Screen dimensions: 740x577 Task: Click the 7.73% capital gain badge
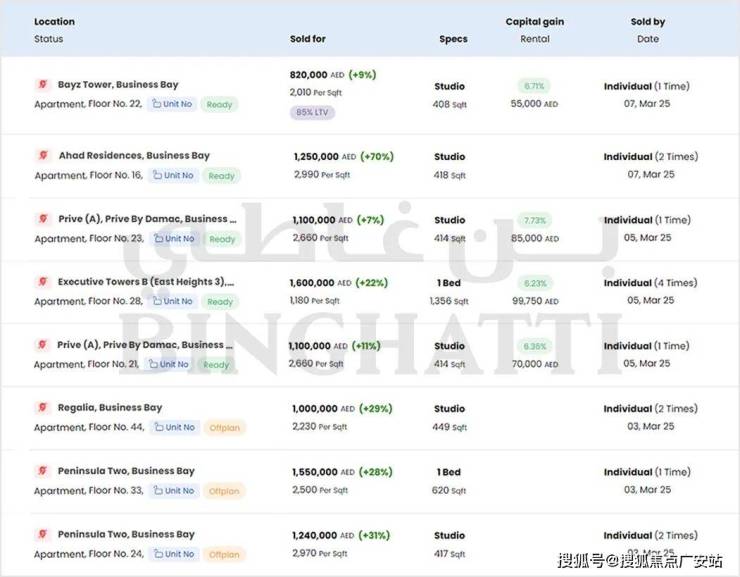coord(534,220)
